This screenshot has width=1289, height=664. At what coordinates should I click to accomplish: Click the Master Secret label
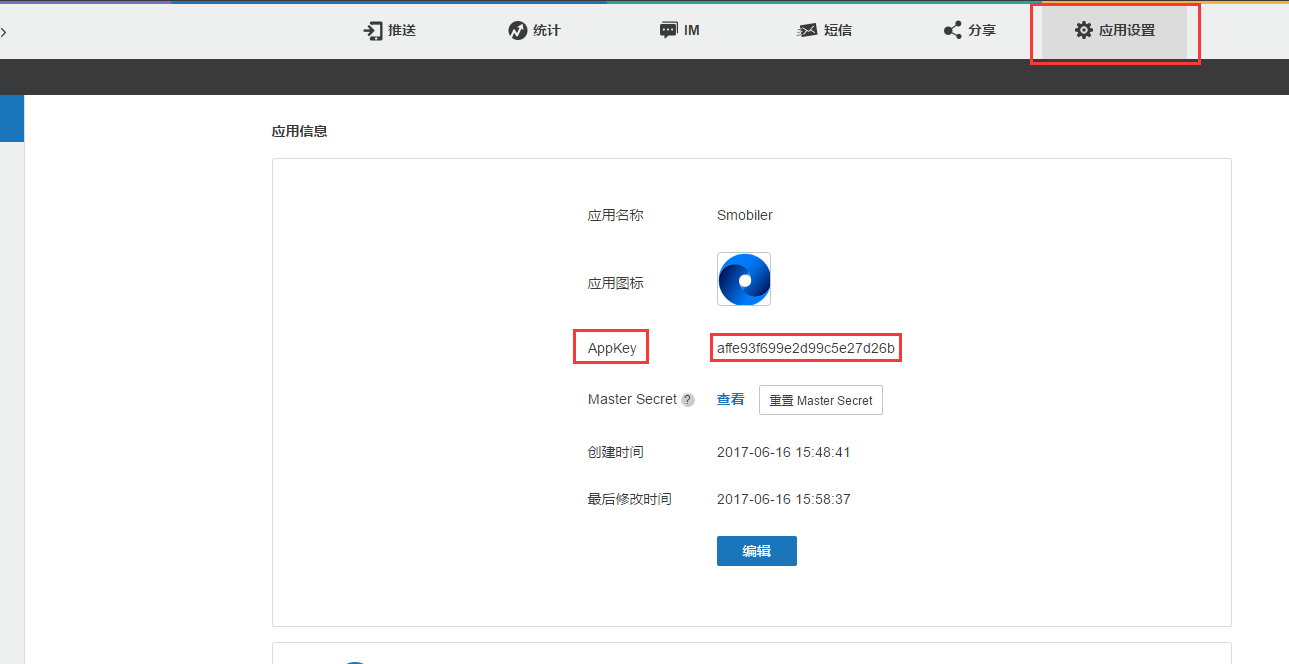tap(633, 399)
